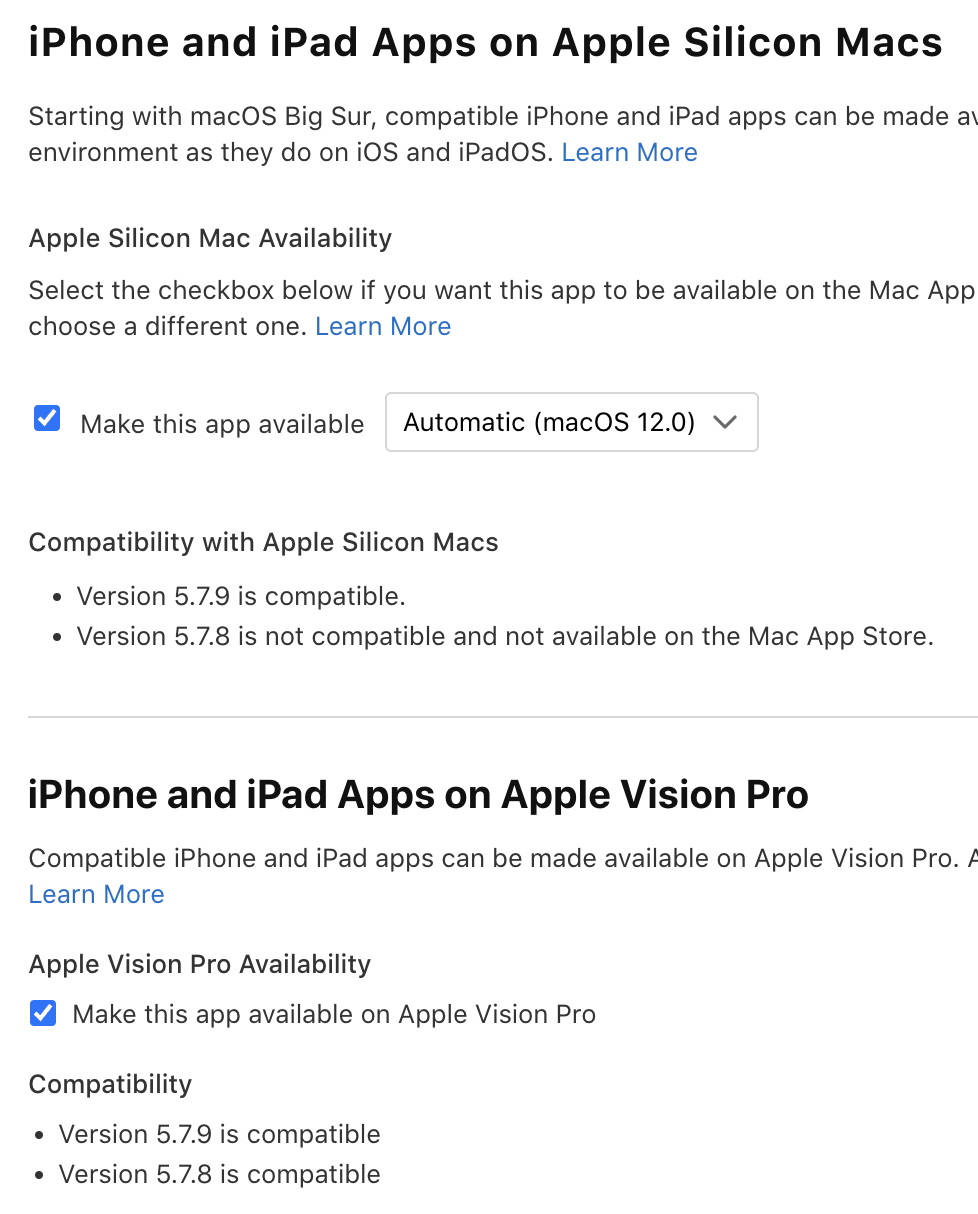Click the "Compatibility with Apple Silicon Macs" subheading
978x1214 pixels.
pyautogui.click(x=263, y=543)
